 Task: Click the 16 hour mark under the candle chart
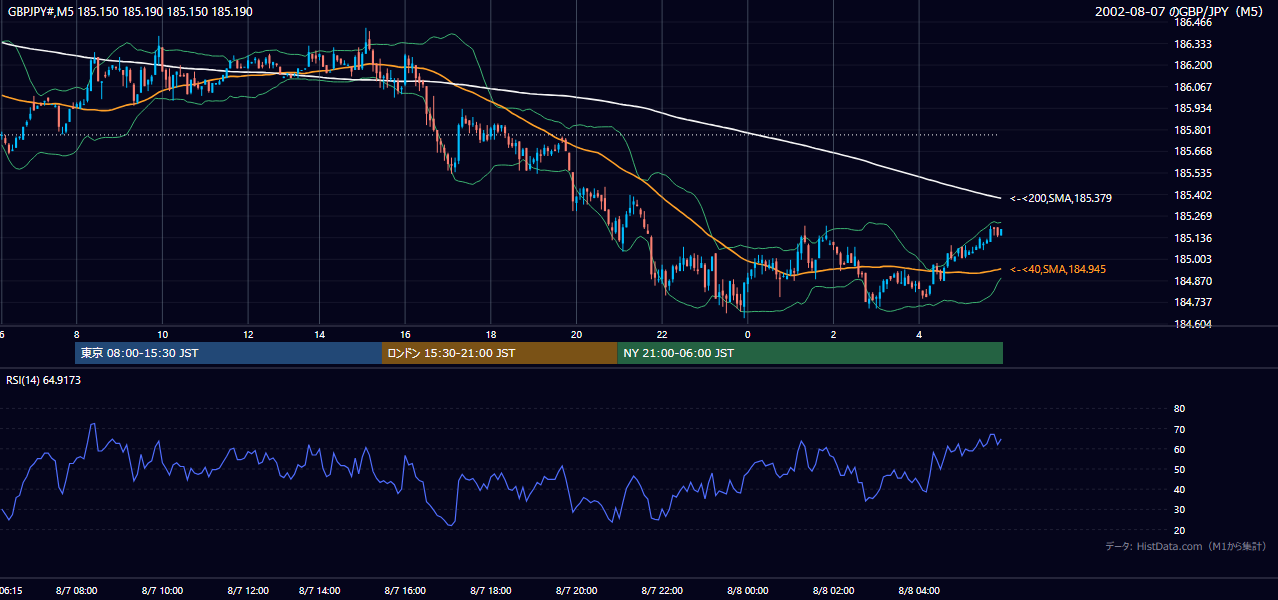coord(405,335)
